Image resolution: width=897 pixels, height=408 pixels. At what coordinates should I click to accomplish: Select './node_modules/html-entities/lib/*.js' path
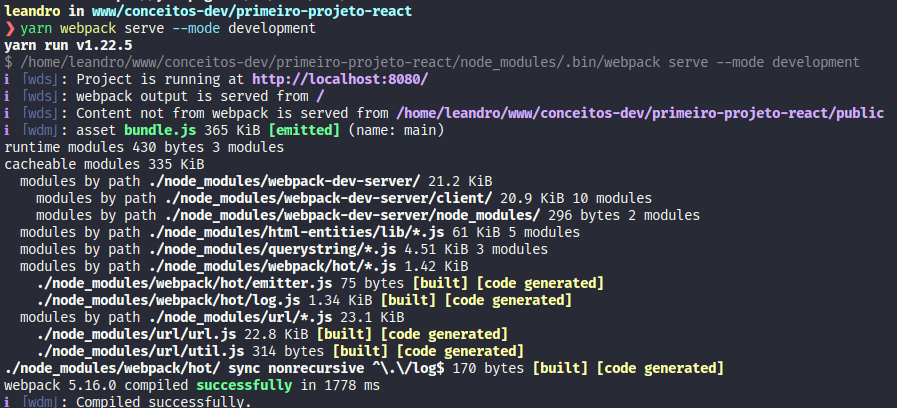click(x=296, y=232)
